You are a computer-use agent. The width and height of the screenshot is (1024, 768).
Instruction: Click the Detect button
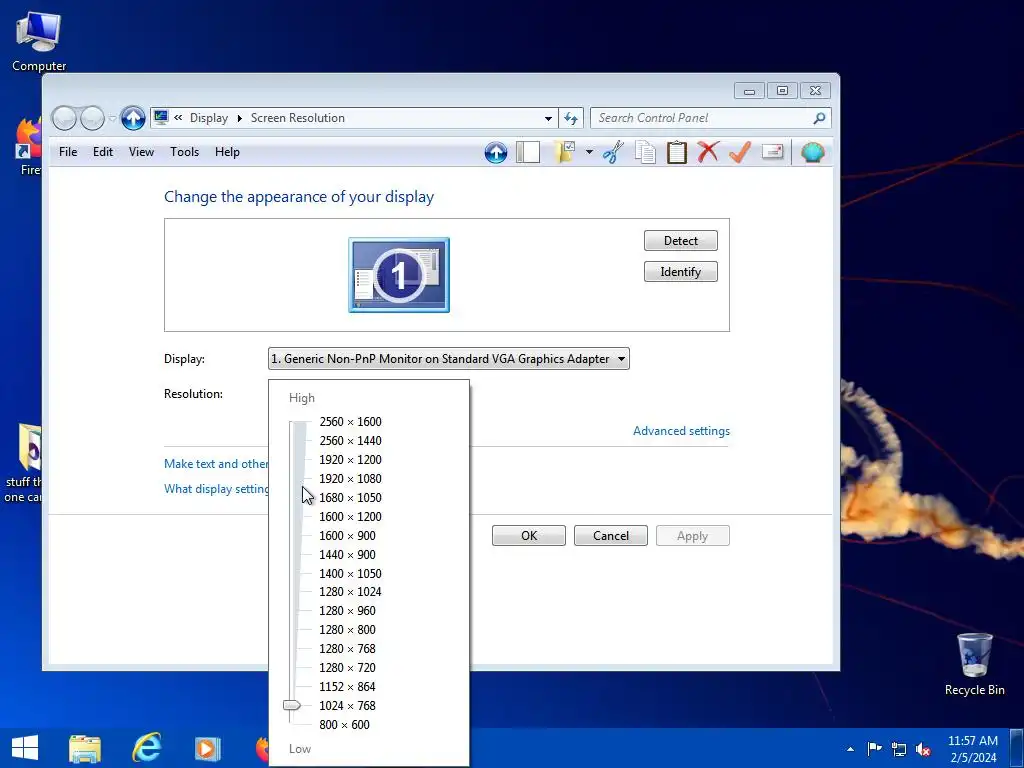680,240
